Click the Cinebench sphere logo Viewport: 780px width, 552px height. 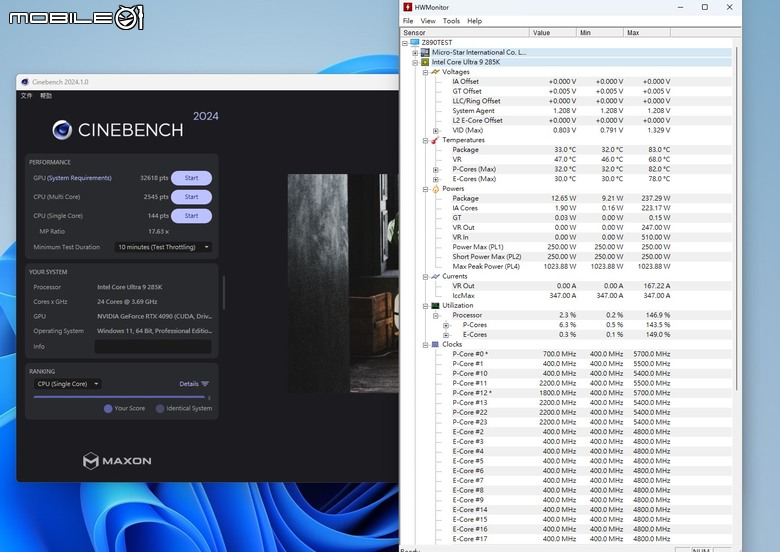tap(62, 130)
